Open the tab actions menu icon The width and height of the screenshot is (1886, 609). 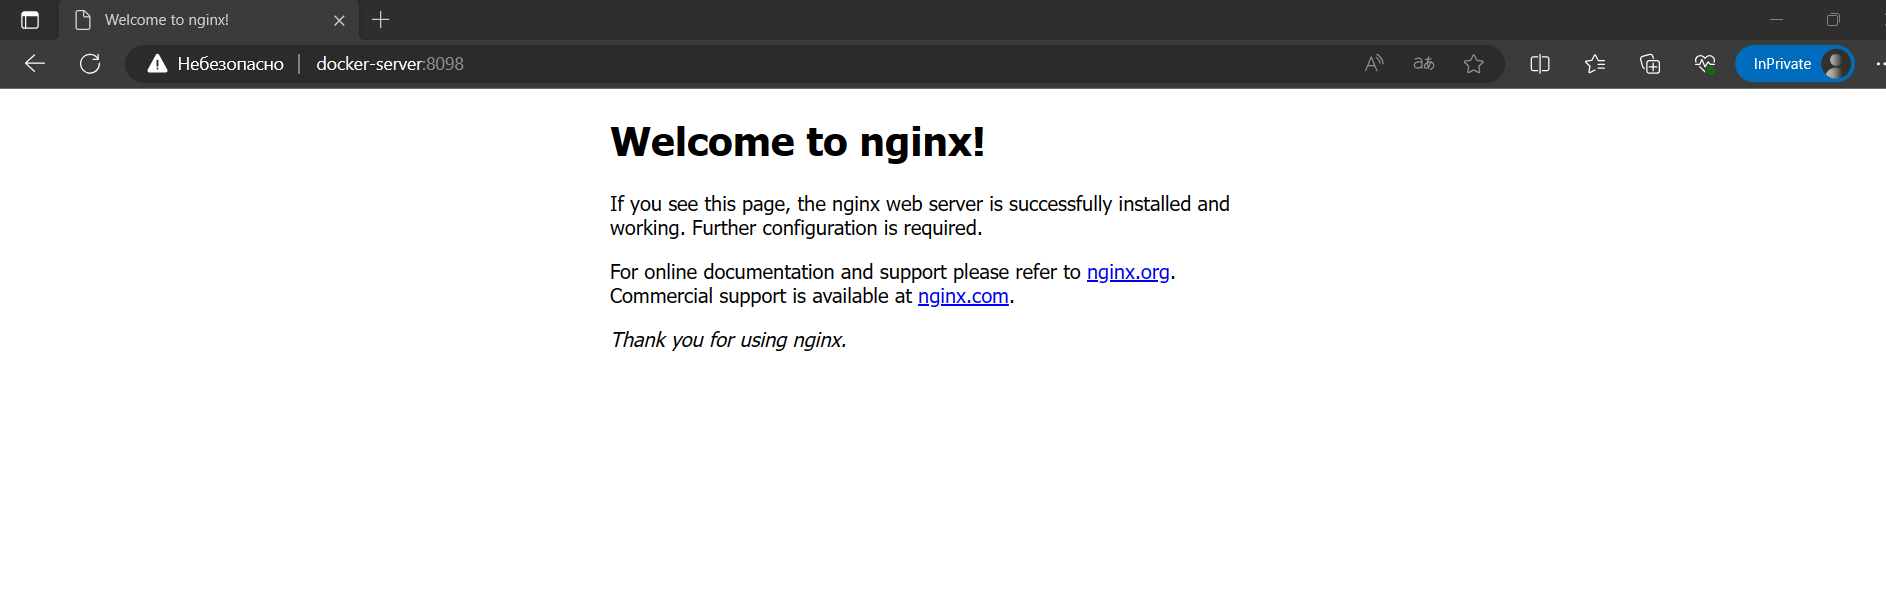click(30, 20)
